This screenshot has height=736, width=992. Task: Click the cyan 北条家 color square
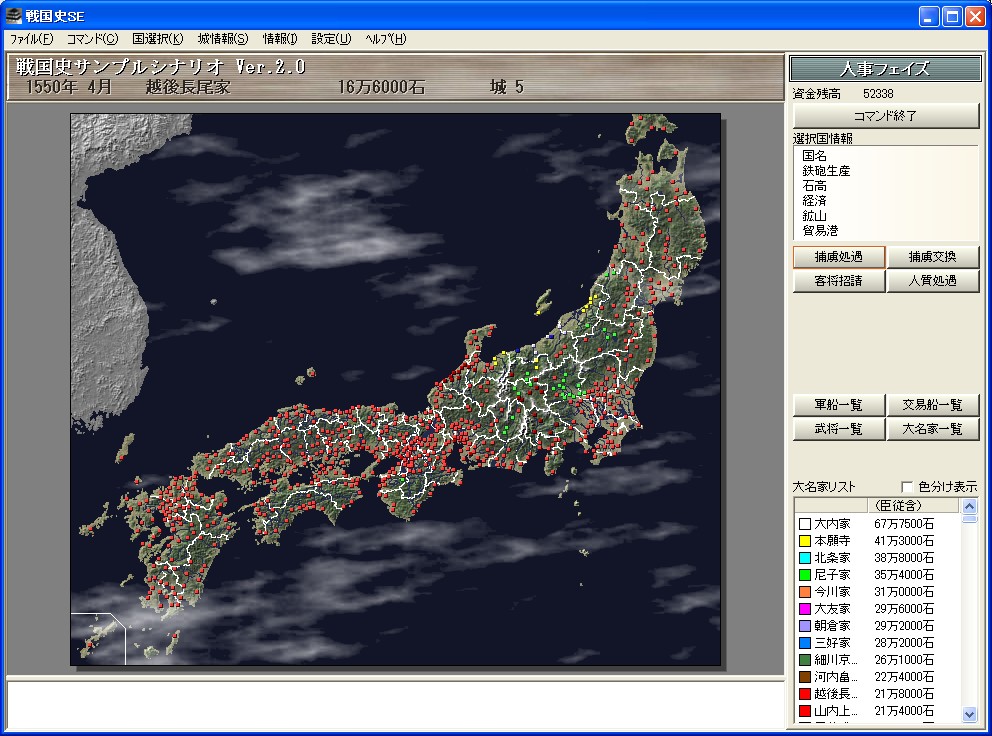[805, 558]
